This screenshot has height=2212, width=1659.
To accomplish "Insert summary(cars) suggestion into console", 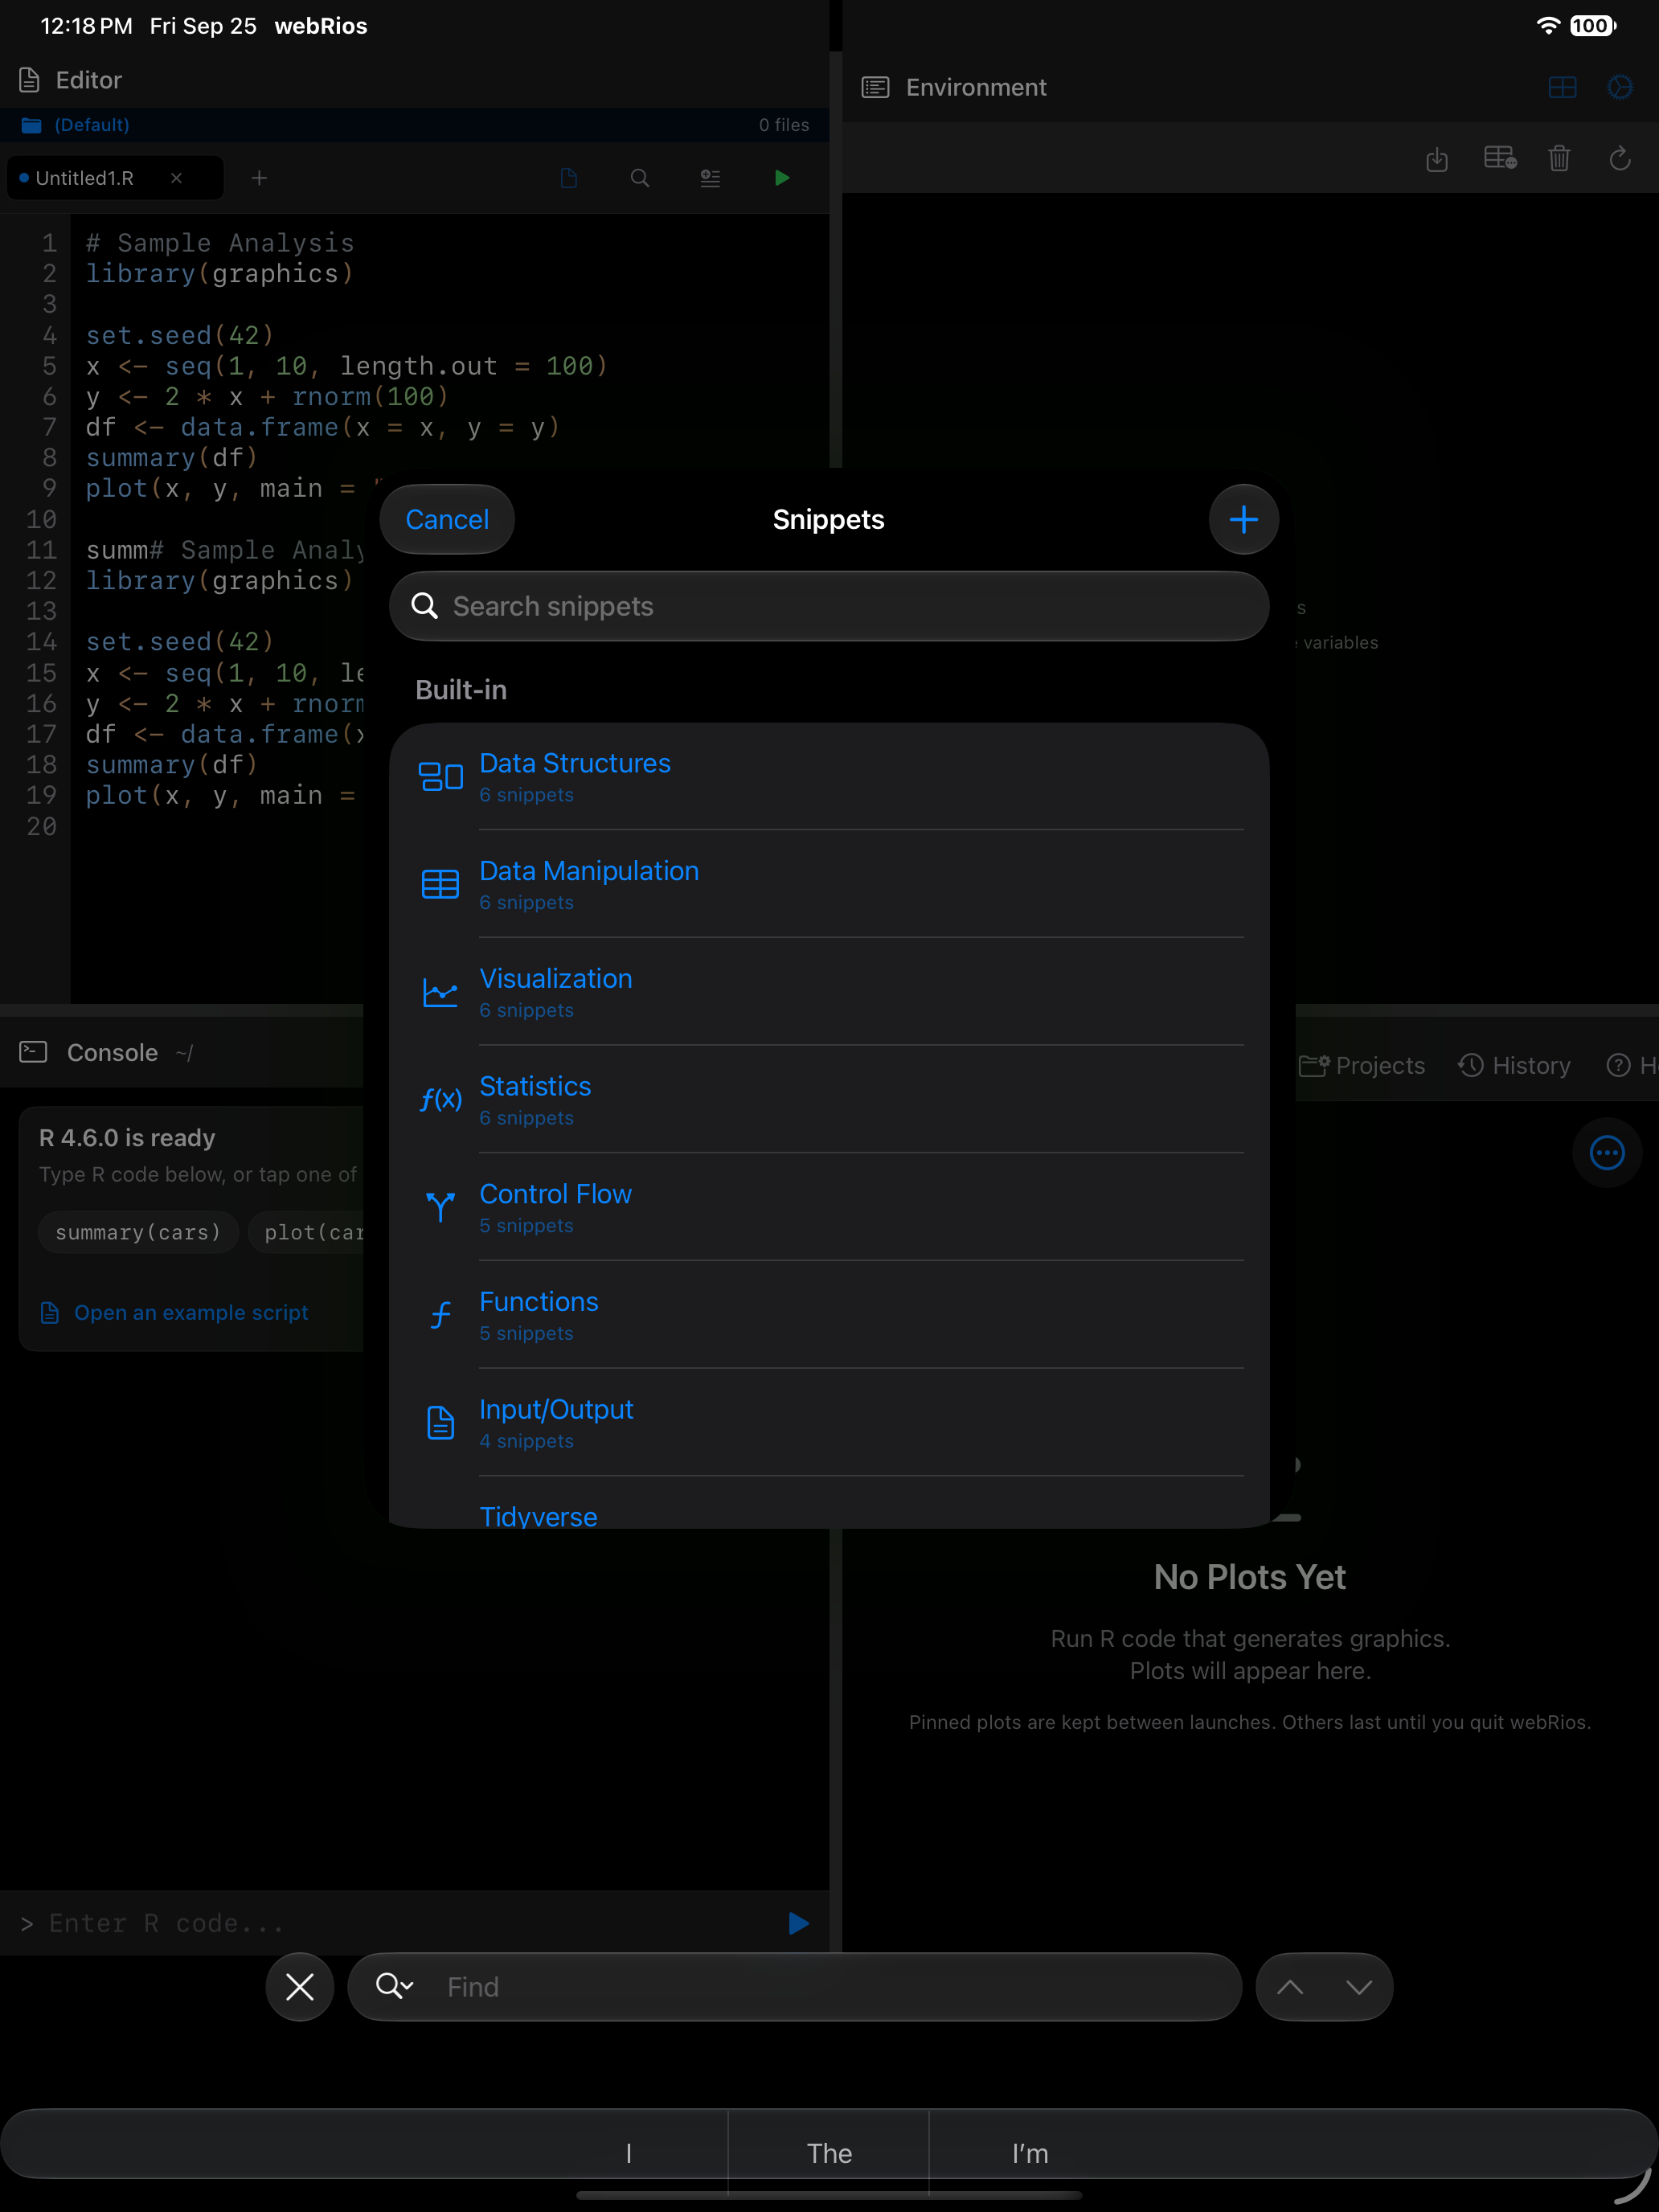I will coord(138,1232).
